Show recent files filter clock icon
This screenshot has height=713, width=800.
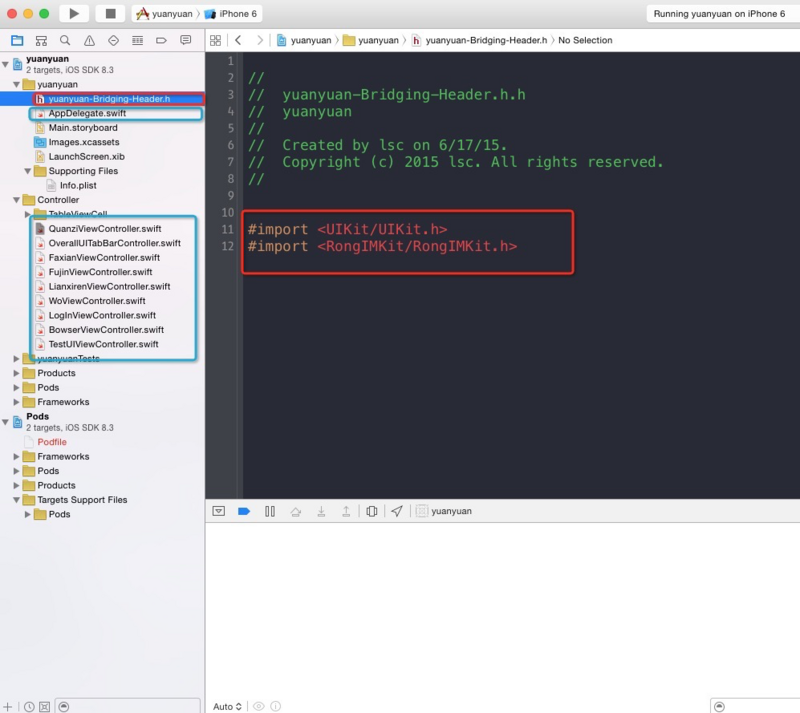29,707
